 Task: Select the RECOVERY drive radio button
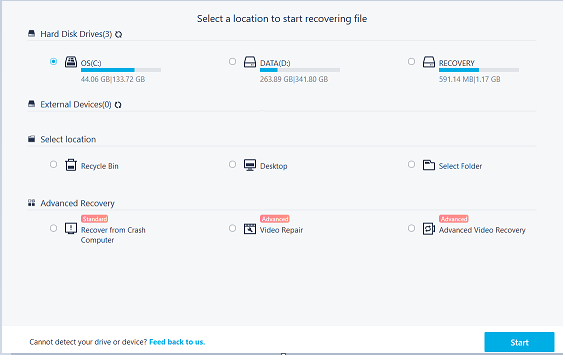point(411,62)
